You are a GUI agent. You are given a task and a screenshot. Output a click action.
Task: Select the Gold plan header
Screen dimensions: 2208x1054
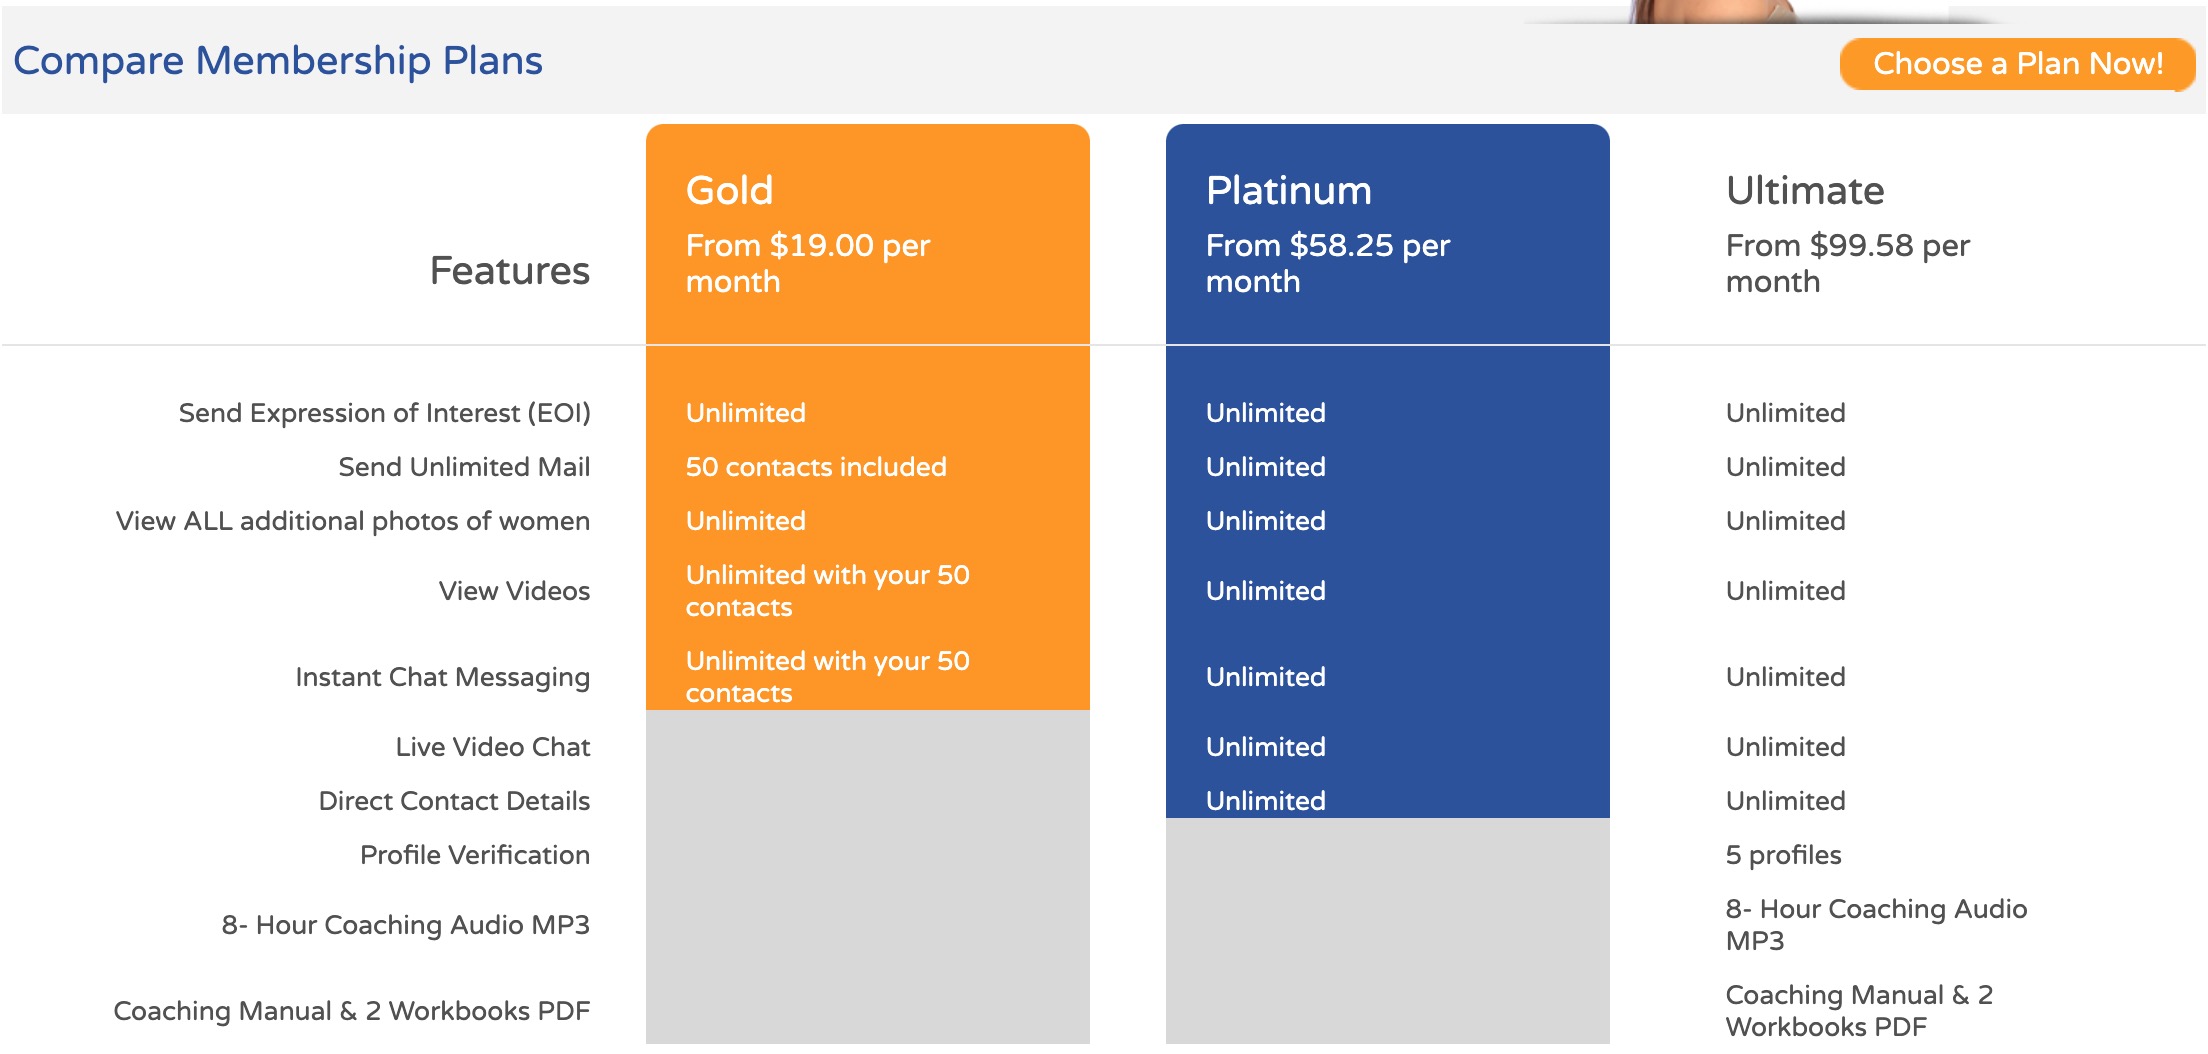(x=729, y=190)
